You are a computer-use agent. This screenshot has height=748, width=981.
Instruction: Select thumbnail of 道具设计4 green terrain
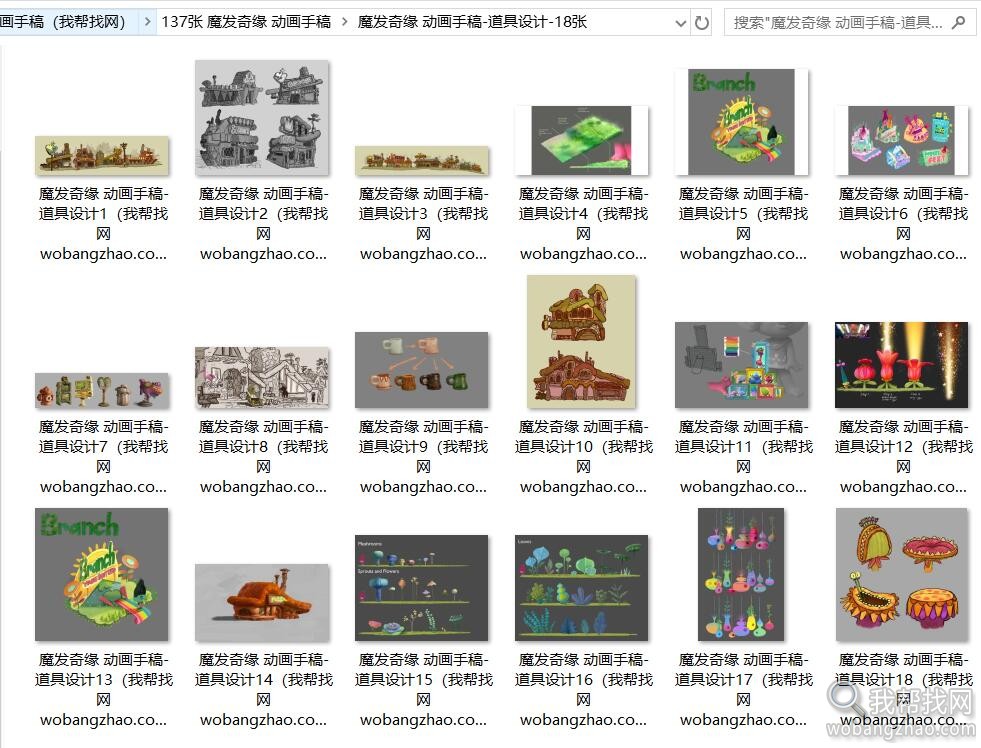click(582, 140)
